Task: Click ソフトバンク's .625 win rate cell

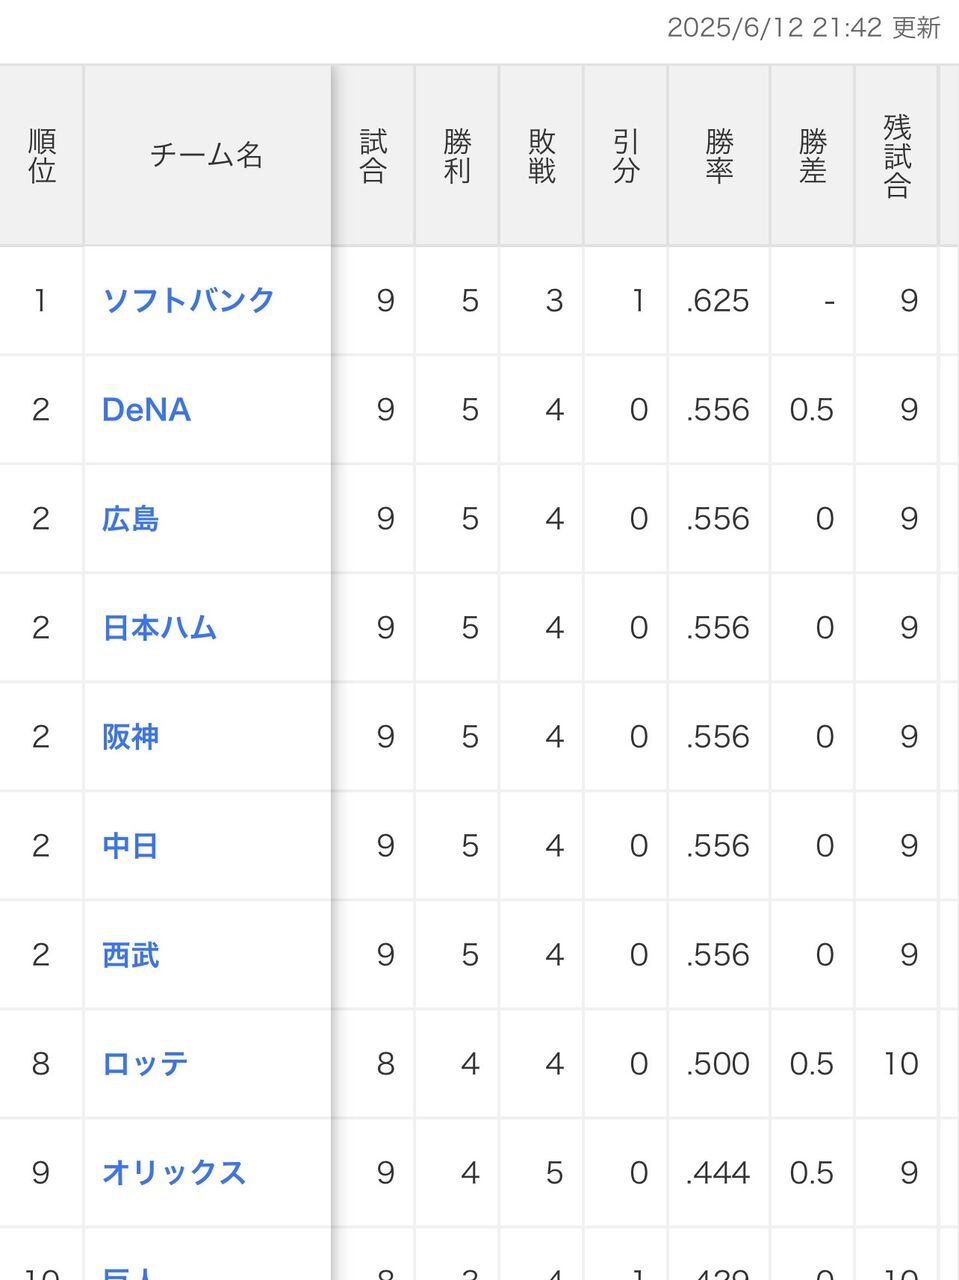Action: tap(719, 300)
